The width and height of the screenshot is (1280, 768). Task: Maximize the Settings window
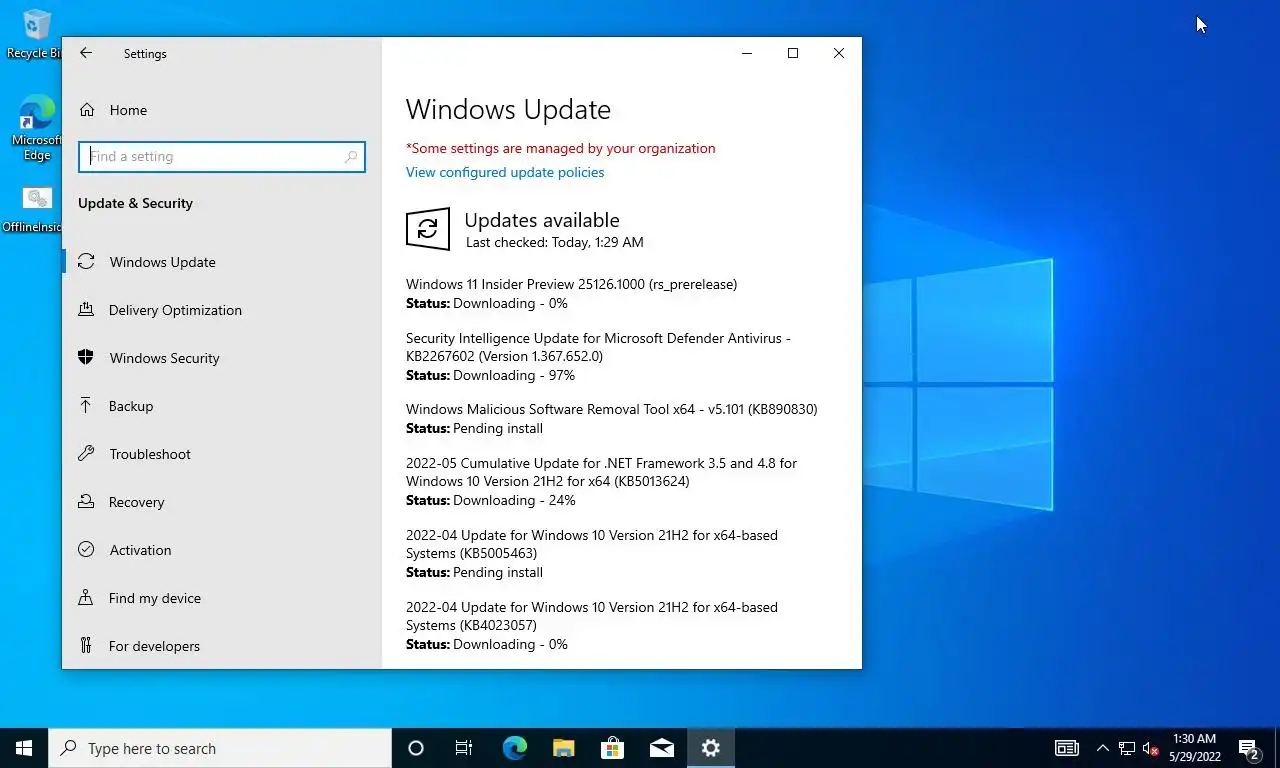pos(793,53)
